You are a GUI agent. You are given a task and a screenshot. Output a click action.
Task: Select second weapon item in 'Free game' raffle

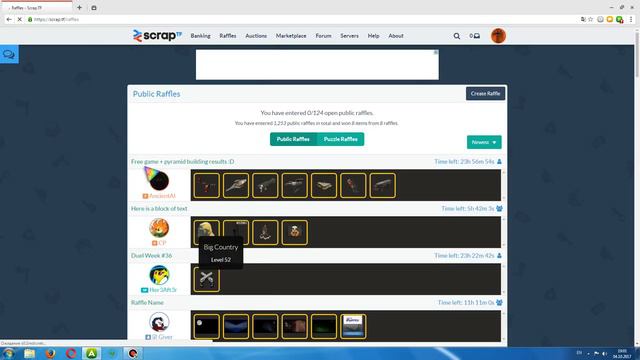tap(236, 185)
